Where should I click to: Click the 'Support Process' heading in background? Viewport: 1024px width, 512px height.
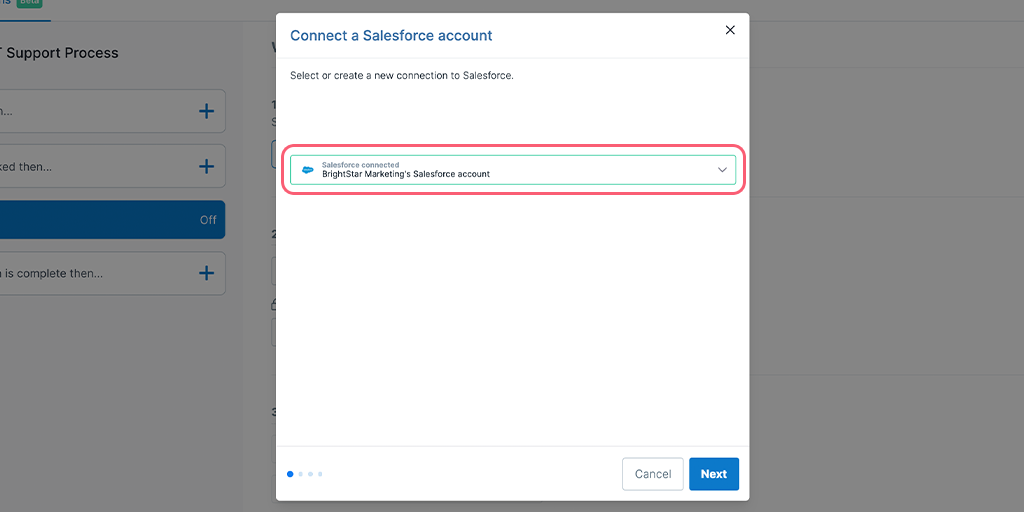pyautogui.click(x=61, y=53)
